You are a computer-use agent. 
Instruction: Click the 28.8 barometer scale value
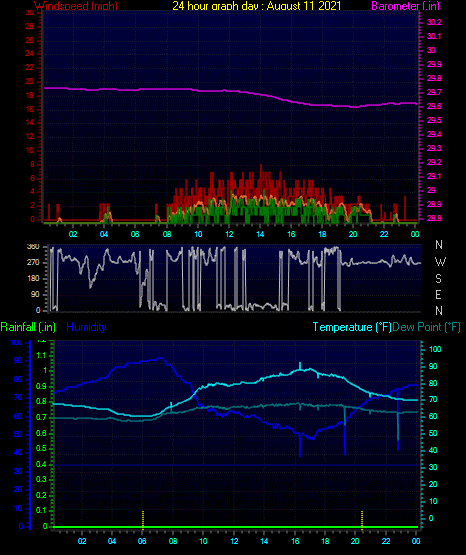(x=434, y=218)
